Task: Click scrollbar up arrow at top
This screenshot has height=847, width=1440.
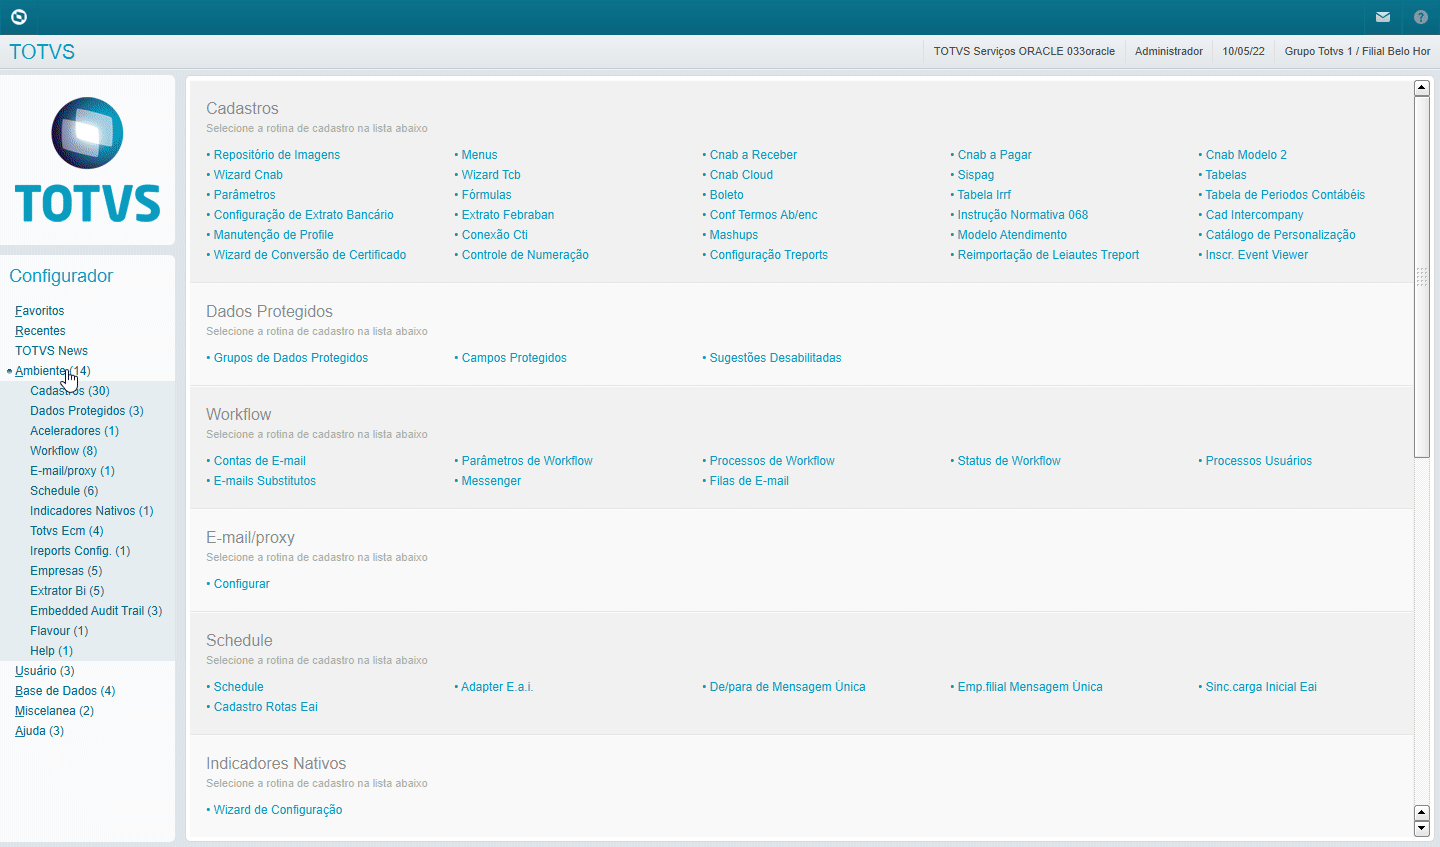Action: point(1421,88)
